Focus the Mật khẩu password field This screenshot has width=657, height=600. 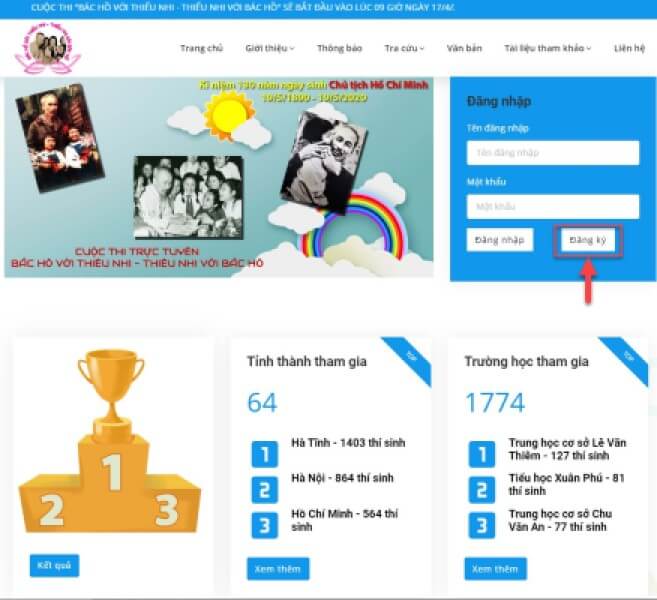pos(553,207)
